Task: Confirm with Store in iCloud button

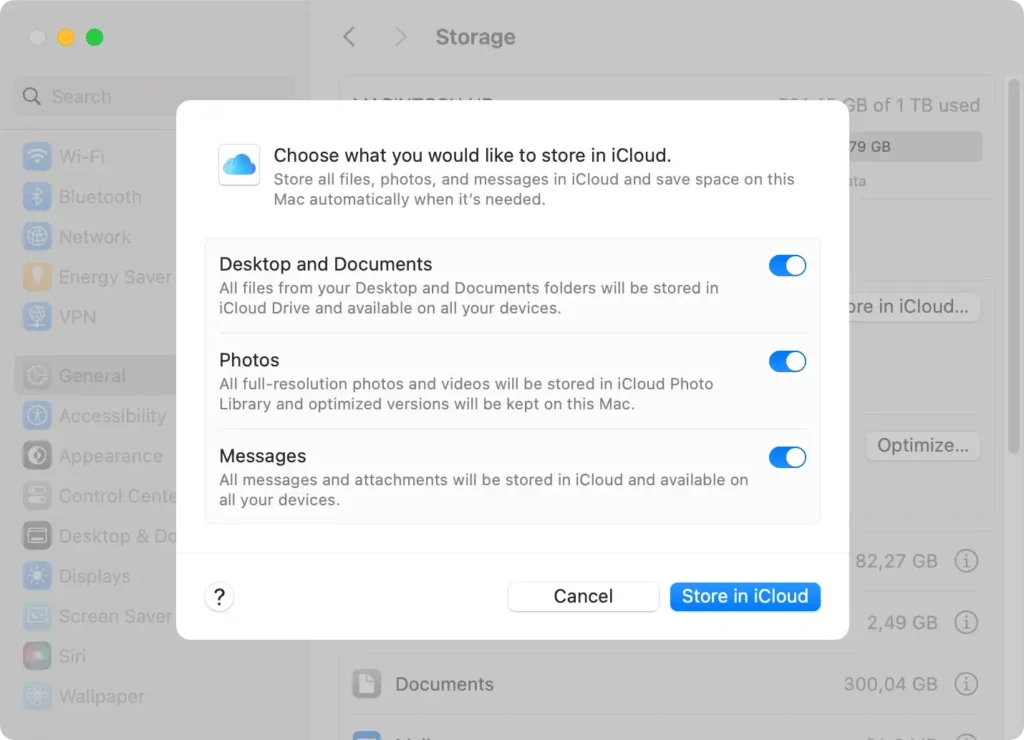Action: pos(745,597)
